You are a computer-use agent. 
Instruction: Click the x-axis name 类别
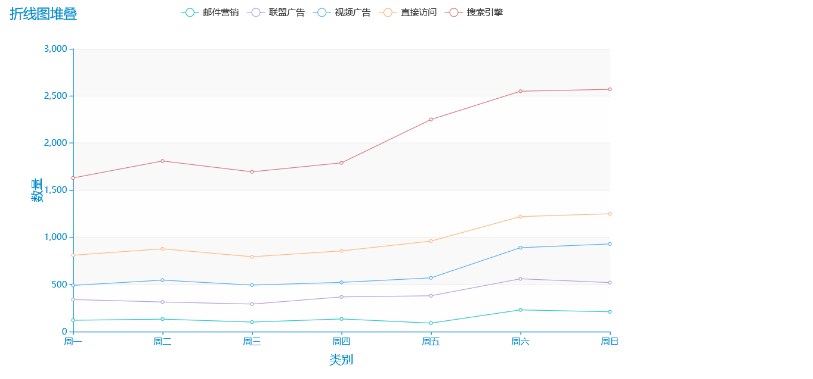click(341, 360)
